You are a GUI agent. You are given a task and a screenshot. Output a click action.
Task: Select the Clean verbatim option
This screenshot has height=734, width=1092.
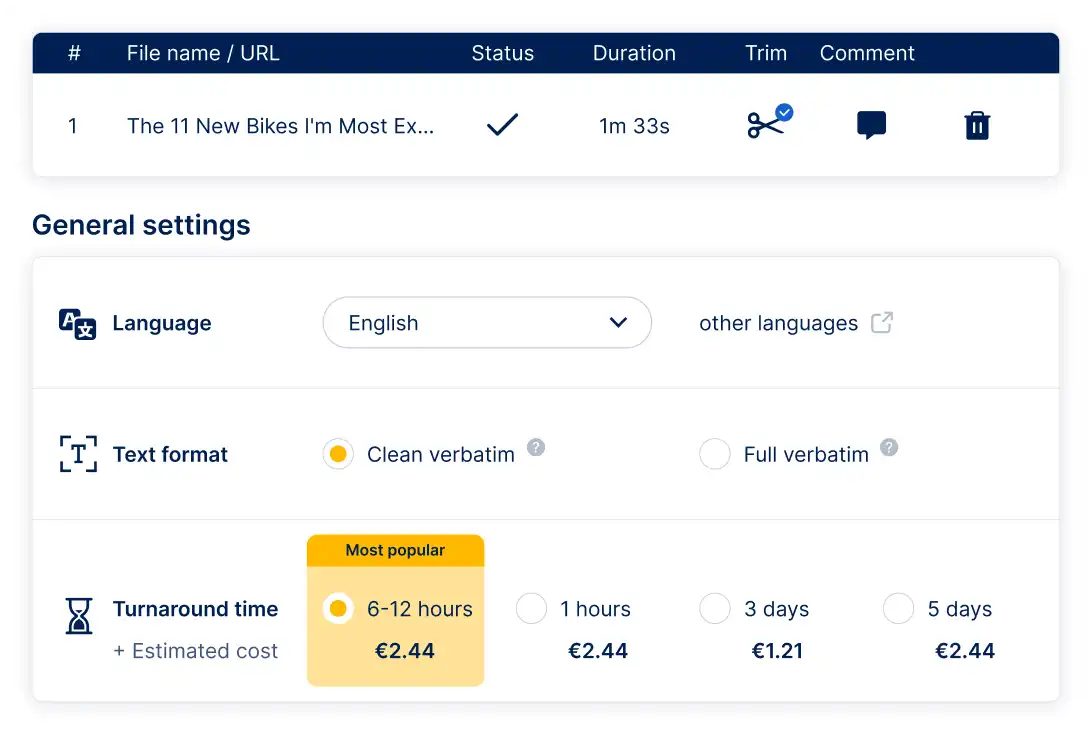338,454
